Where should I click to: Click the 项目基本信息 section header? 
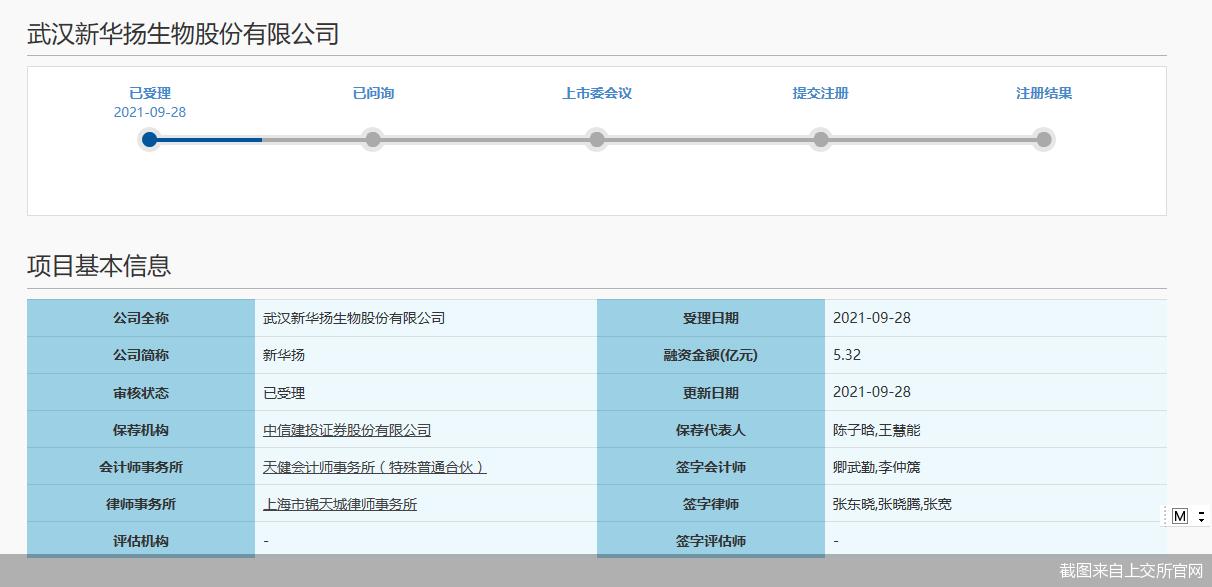click(x=99, y=266)
